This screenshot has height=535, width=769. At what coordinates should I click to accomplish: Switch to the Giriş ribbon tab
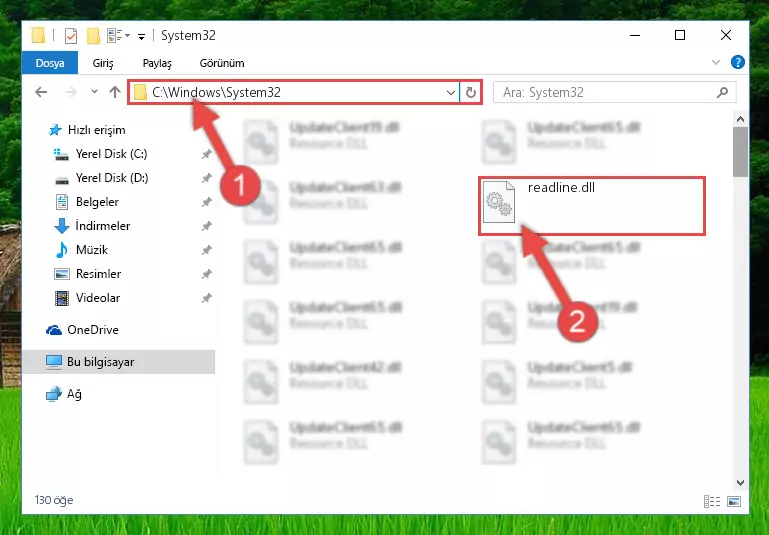(x=103, y=63)
